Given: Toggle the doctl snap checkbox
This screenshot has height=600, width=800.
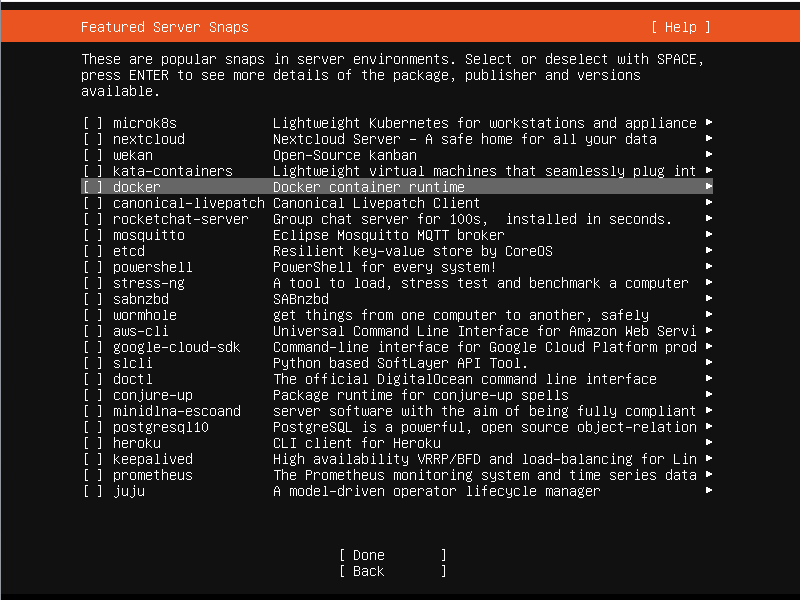Looking at the screenshot, I should (93, 379).
